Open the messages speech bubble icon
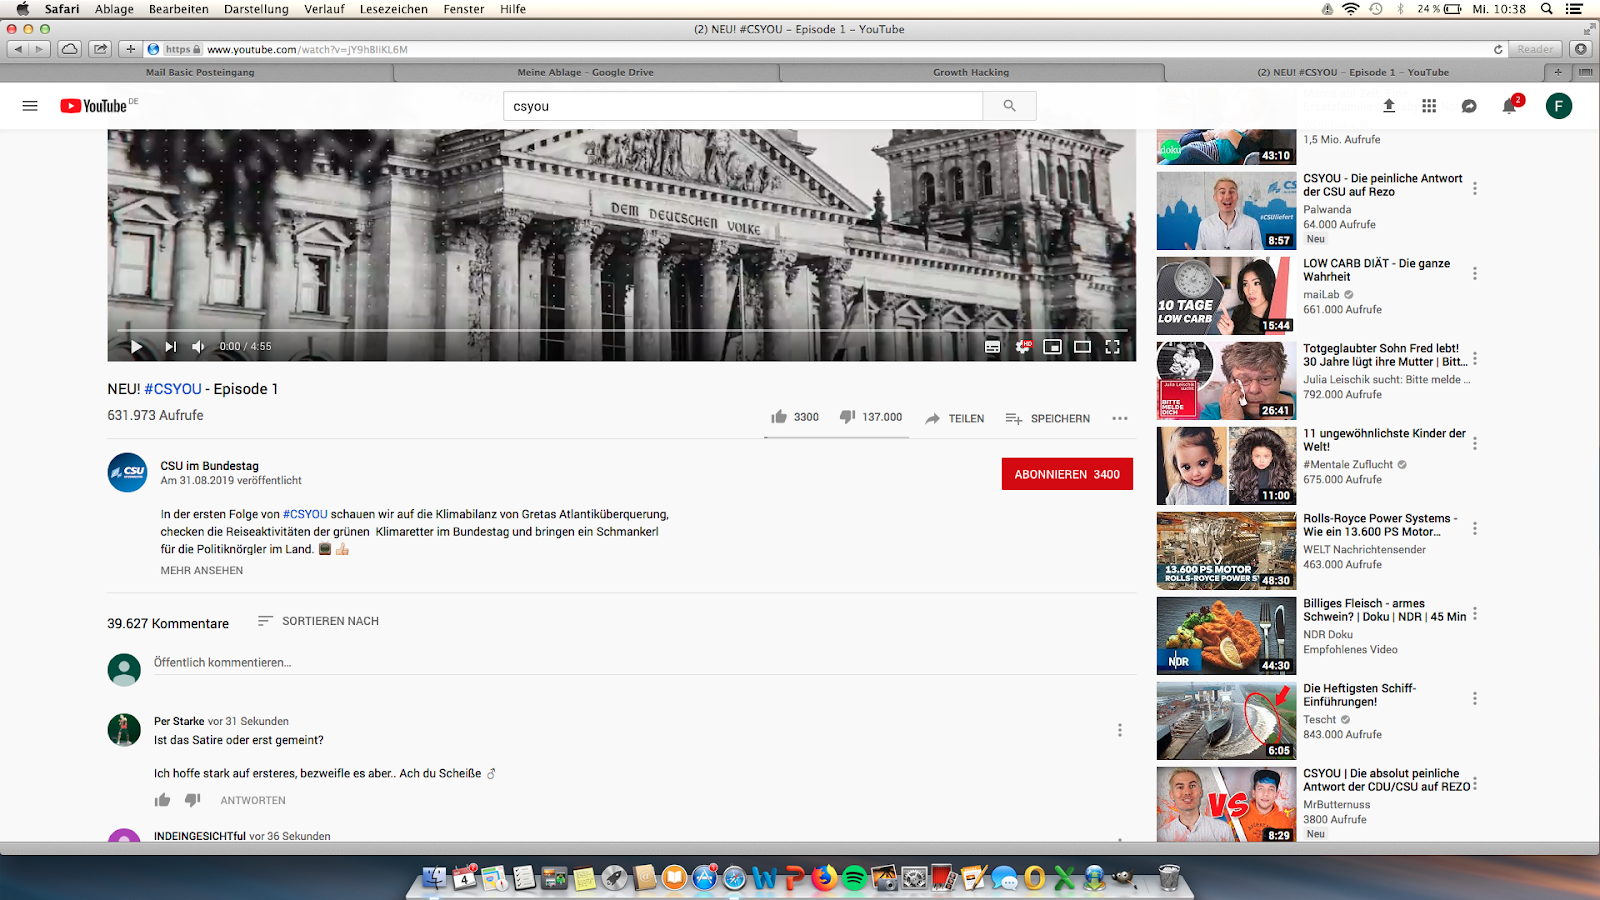Screen dimensions: 1600x900 pos(1469,106)
